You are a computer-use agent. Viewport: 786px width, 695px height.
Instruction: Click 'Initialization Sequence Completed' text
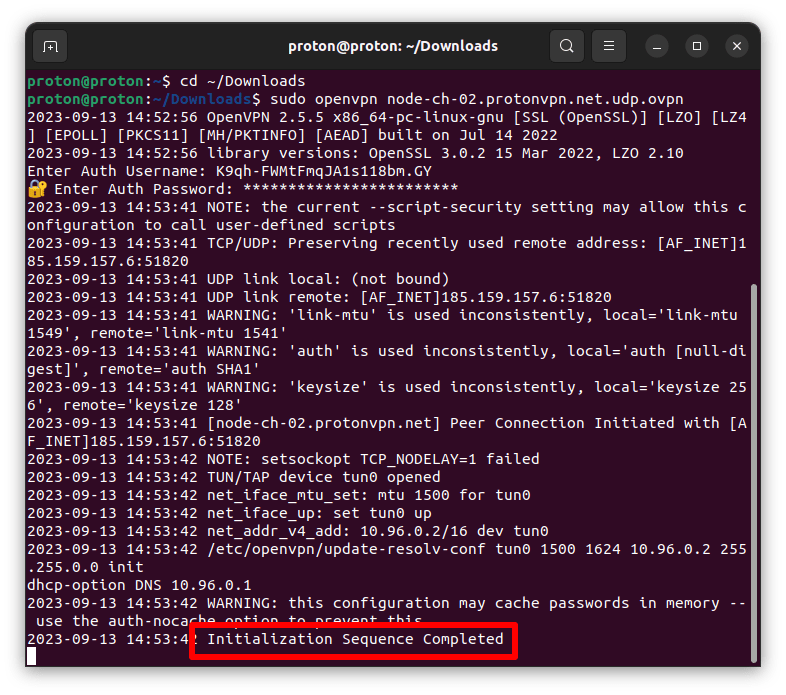(355, 639)
